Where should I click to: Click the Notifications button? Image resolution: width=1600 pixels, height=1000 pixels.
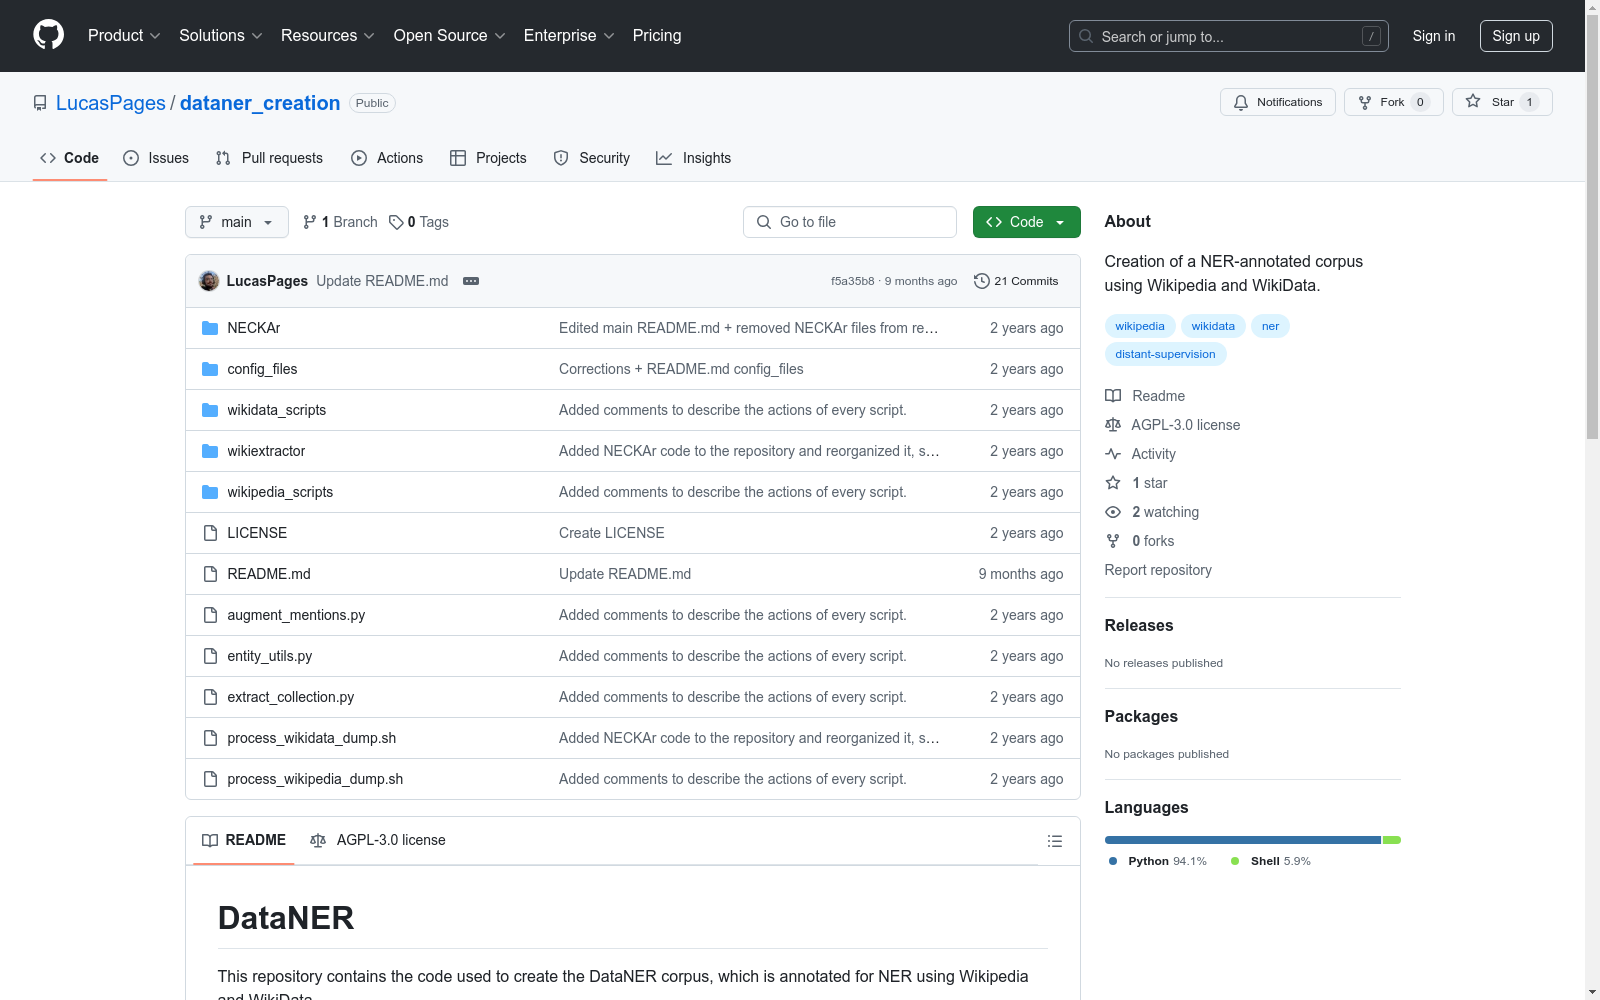pos(1278,102)
